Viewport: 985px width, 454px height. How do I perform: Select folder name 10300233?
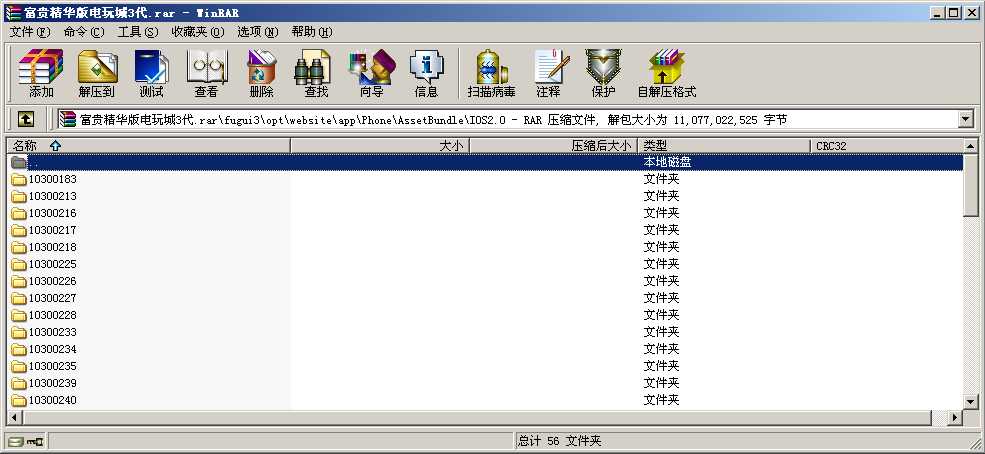53,332
